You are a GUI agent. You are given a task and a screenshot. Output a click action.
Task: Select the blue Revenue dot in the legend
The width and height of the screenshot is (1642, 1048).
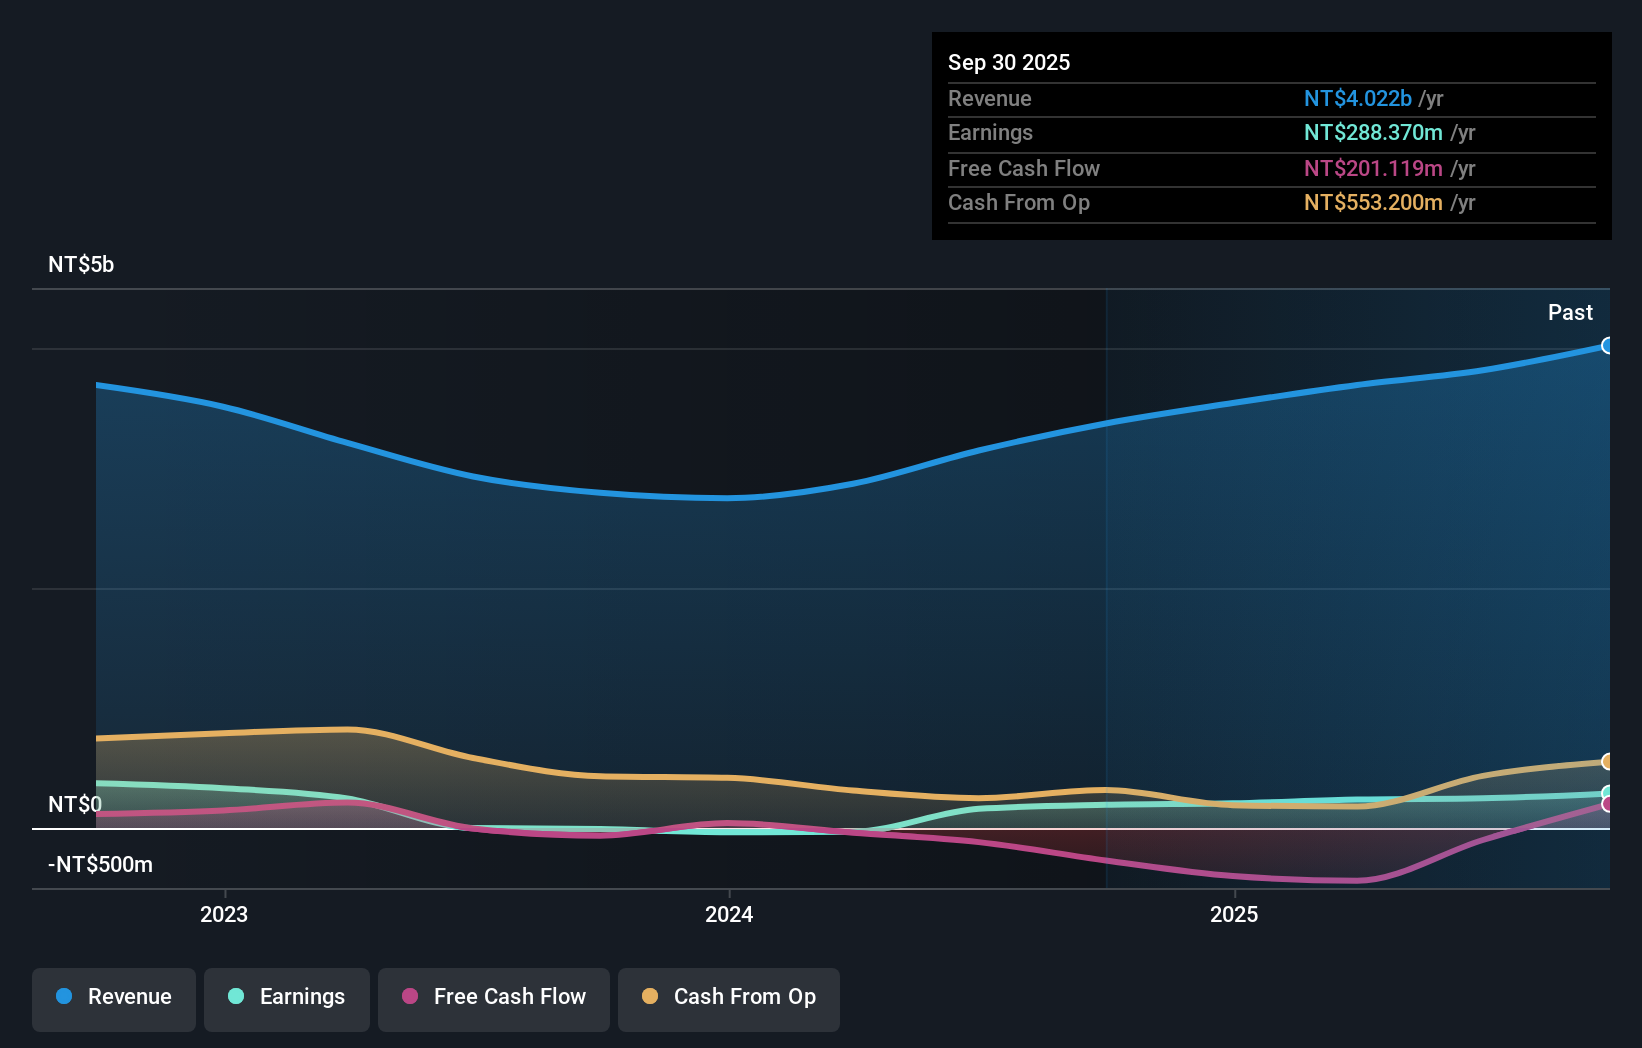pyautogui.click(x=66, y=996)
